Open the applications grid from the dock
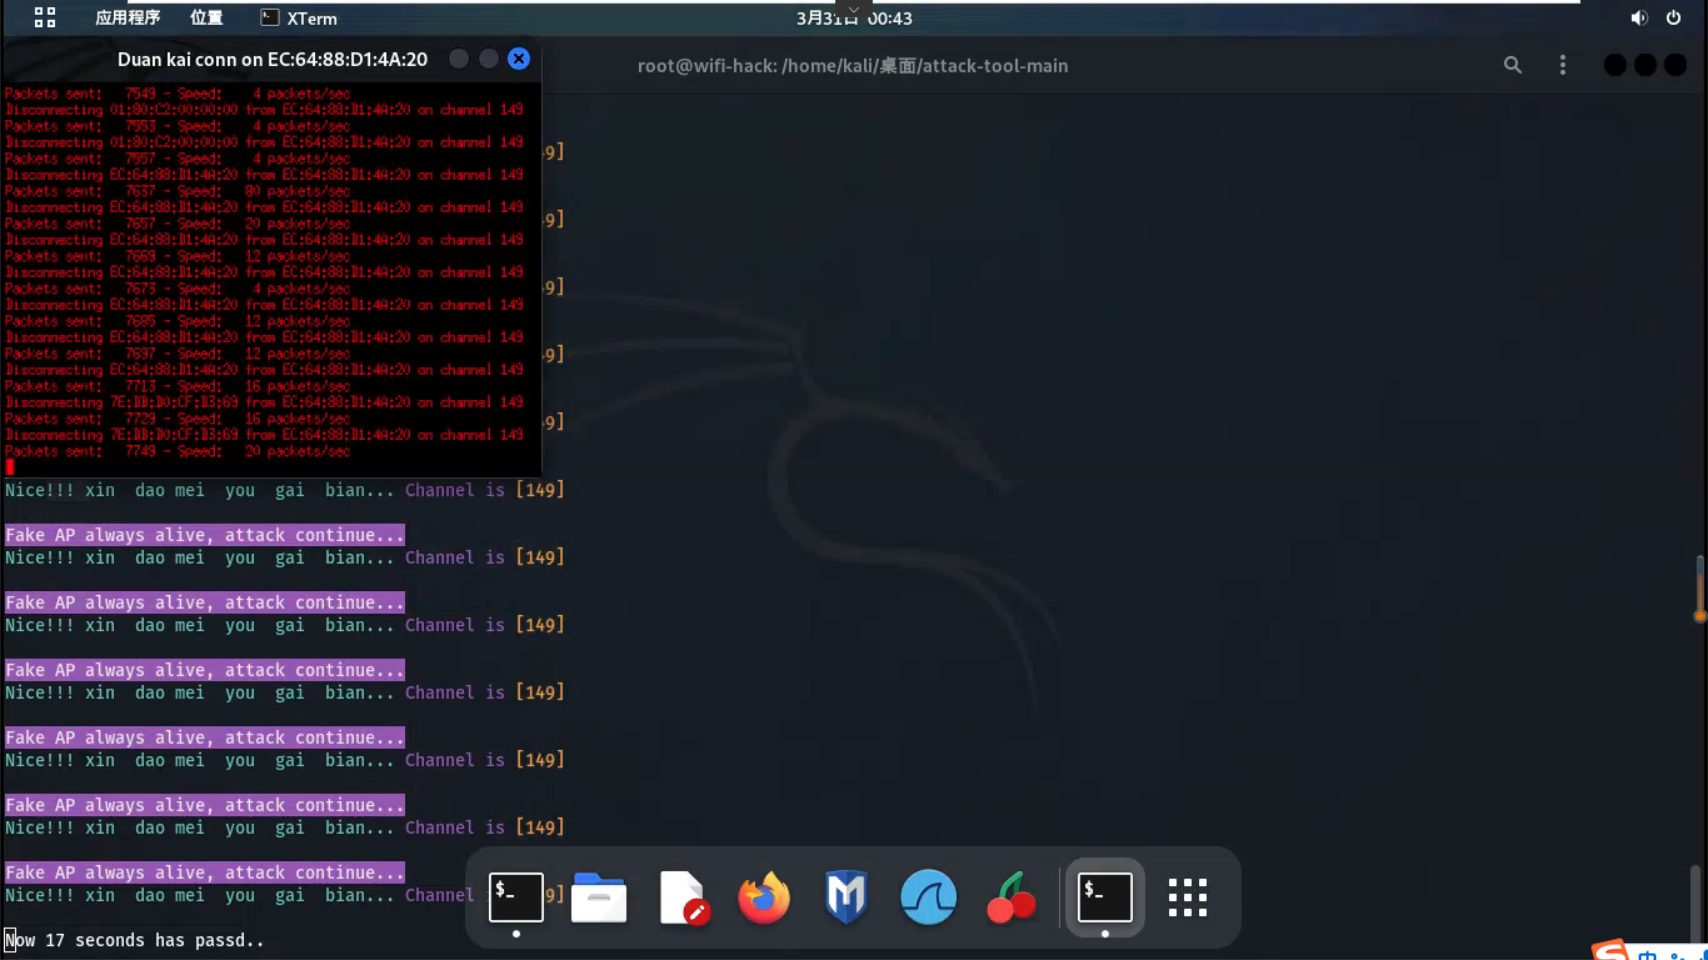Viewport: 1708px width, 960px height. click(1187, 897)
